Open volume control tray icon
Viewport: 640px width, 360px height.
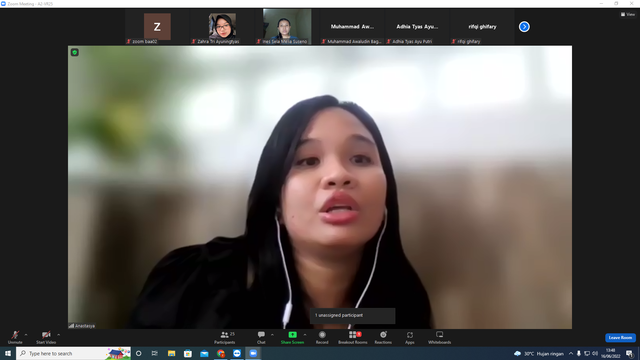click(x=595, y=353)
